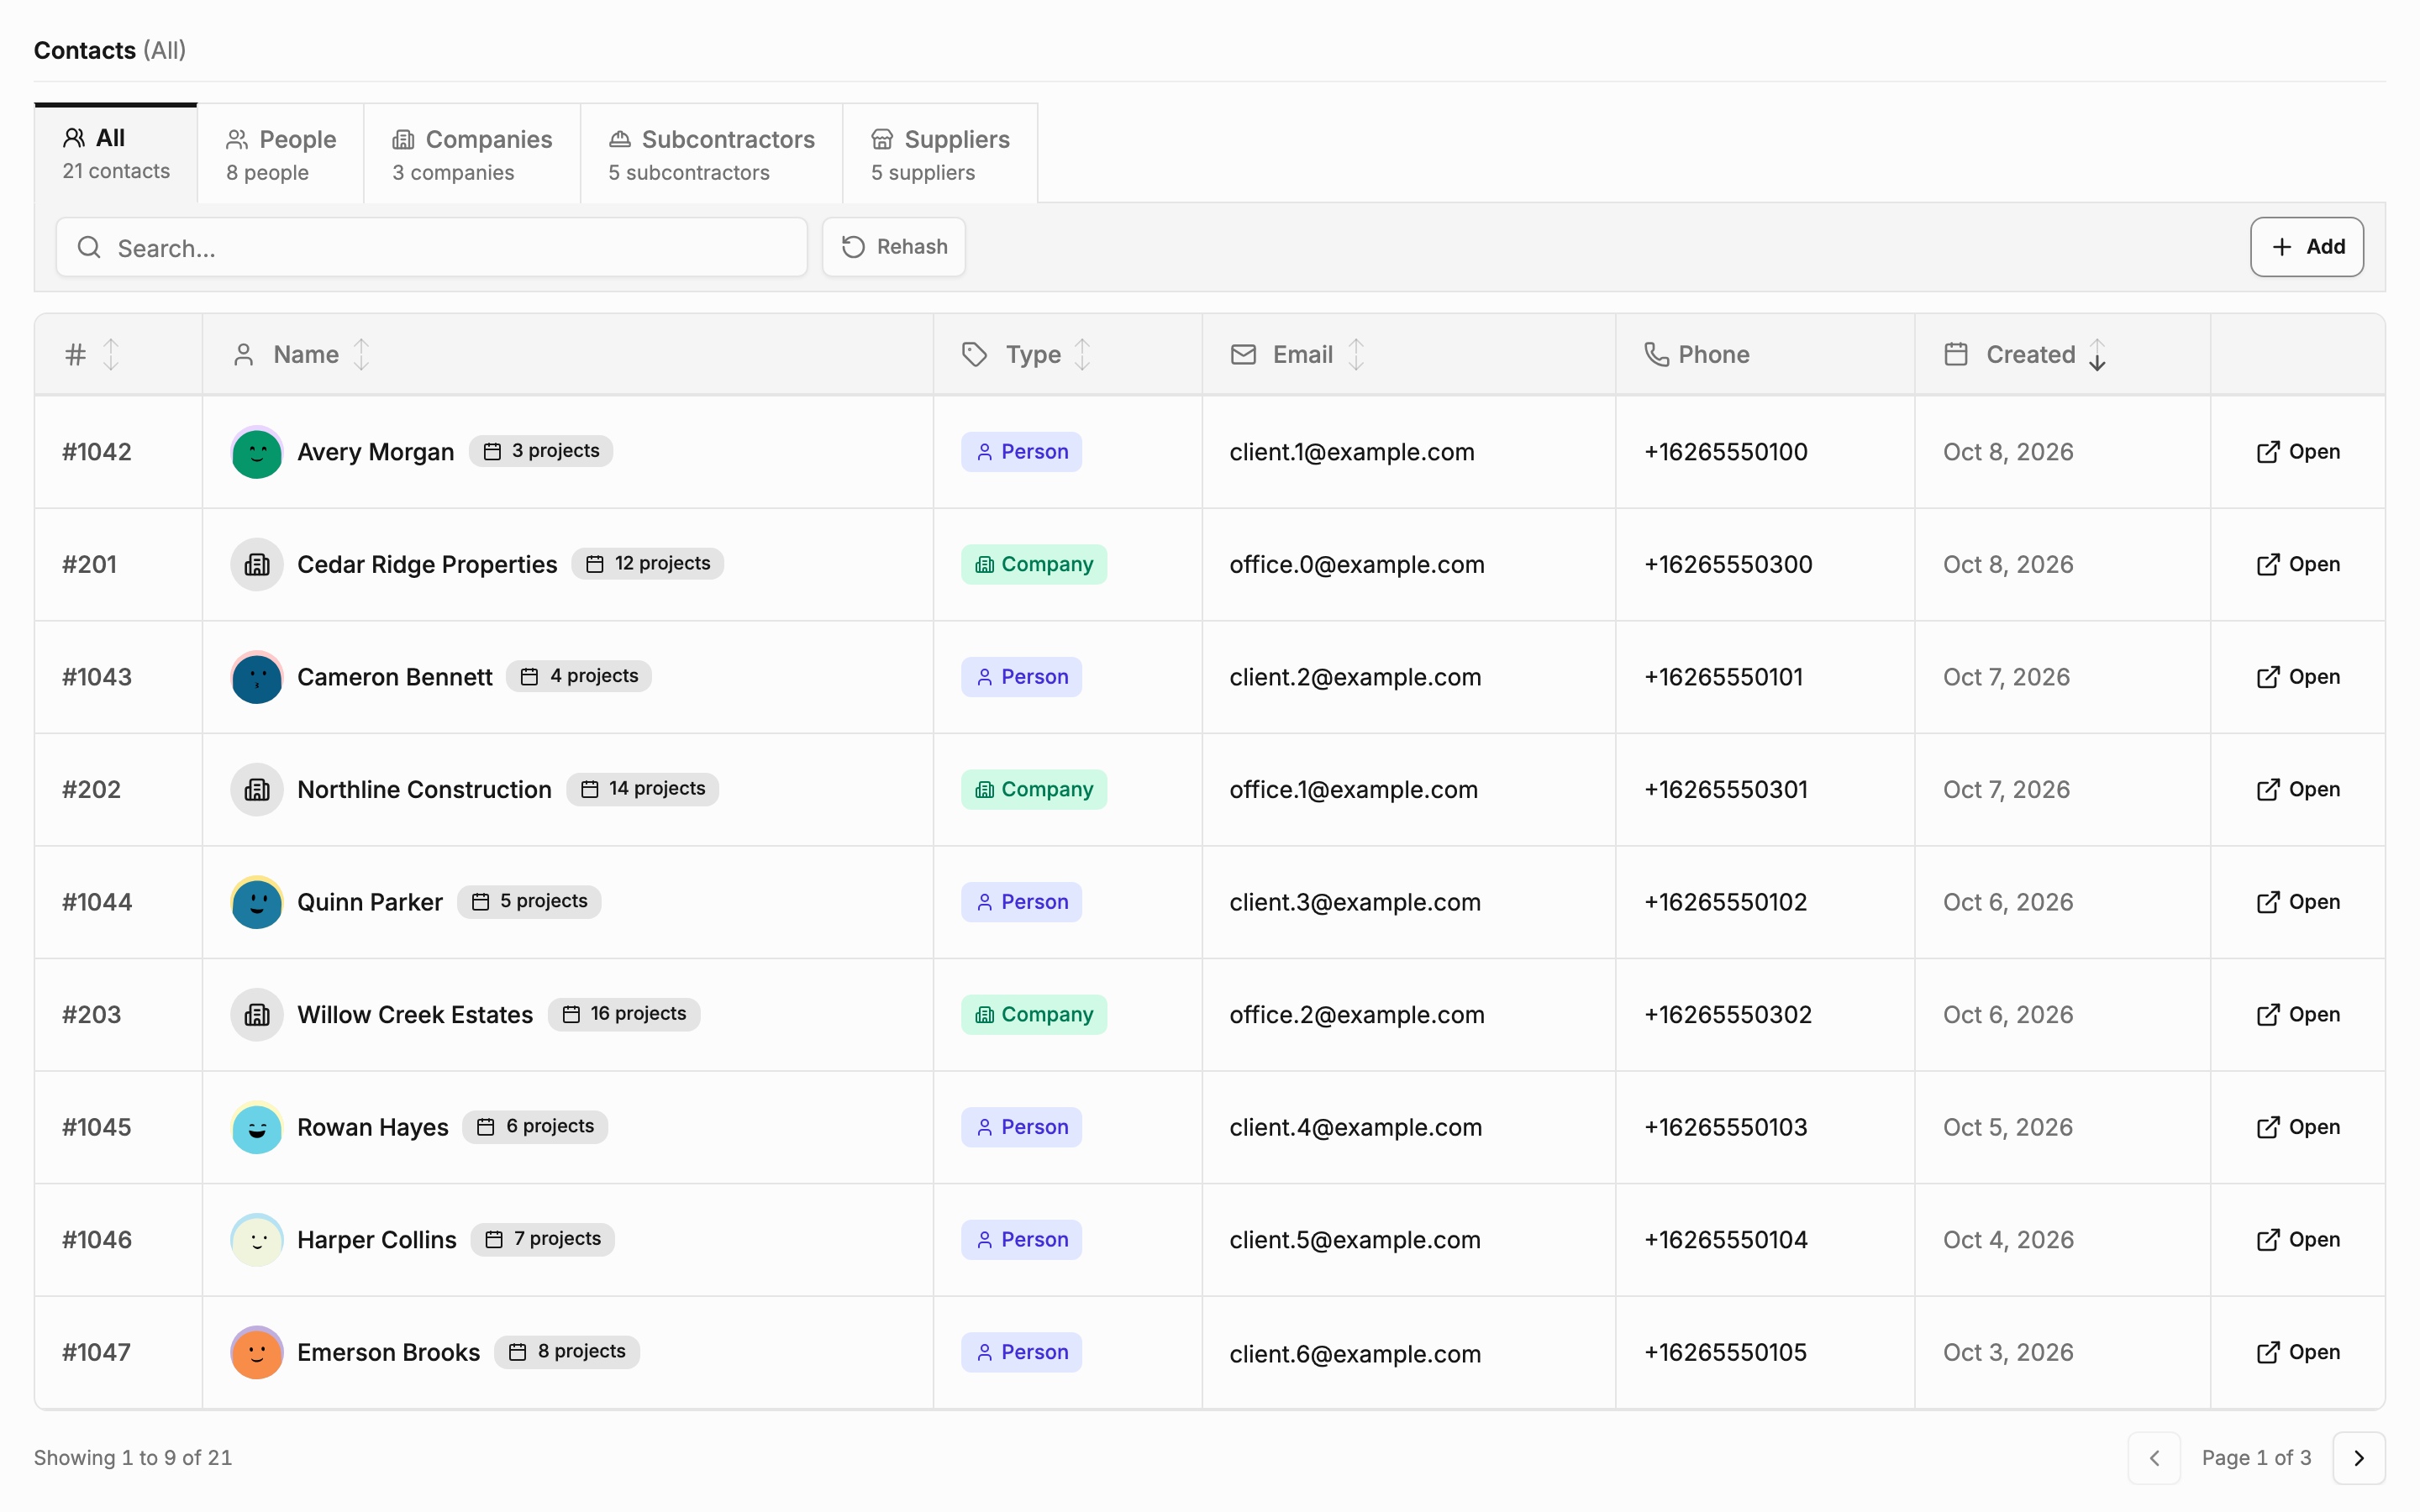The width and height of the screenshot is (2420, 1512).
Task: Select email client.3@example.com
Action: (1355, 902)
